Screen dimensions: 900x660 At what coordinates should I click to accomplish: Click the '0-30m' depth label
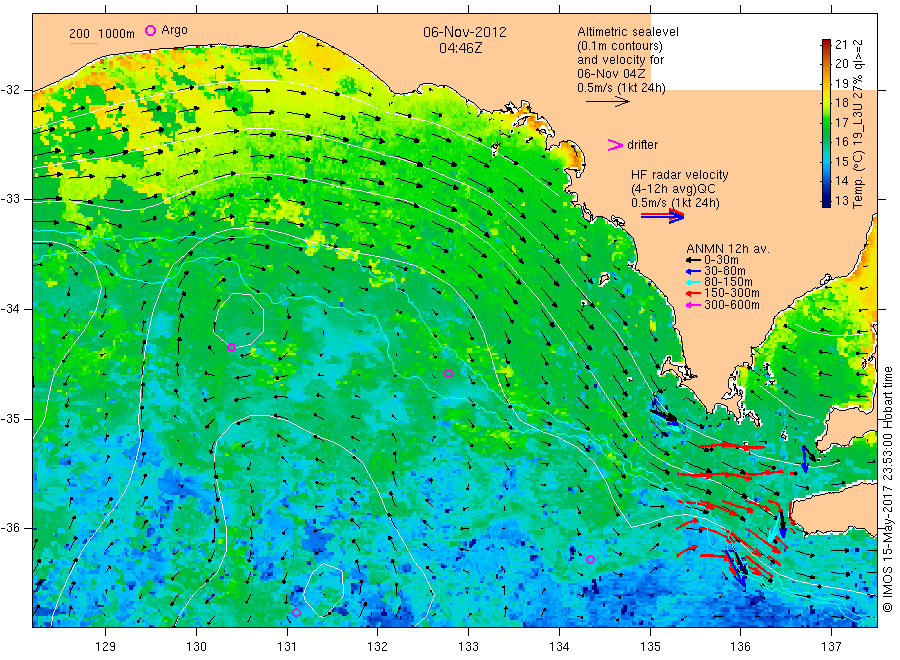721,260
